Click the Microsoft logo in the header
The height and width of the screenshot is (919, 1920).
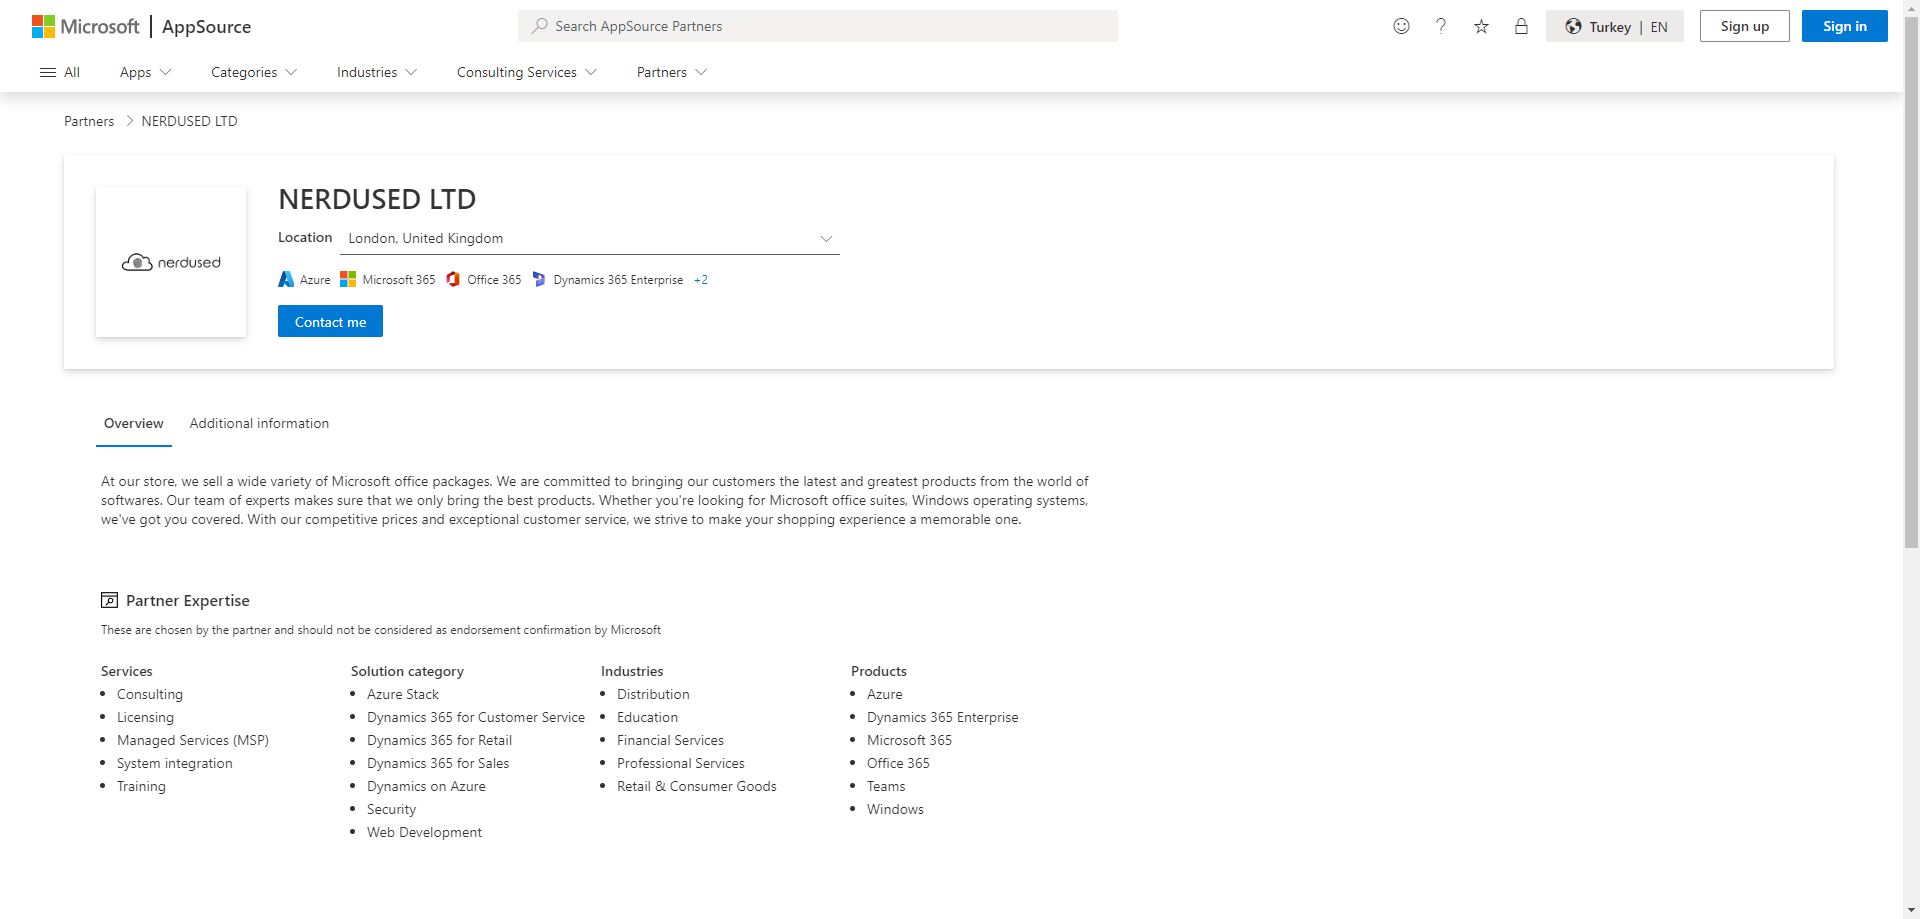coord(86,27)
